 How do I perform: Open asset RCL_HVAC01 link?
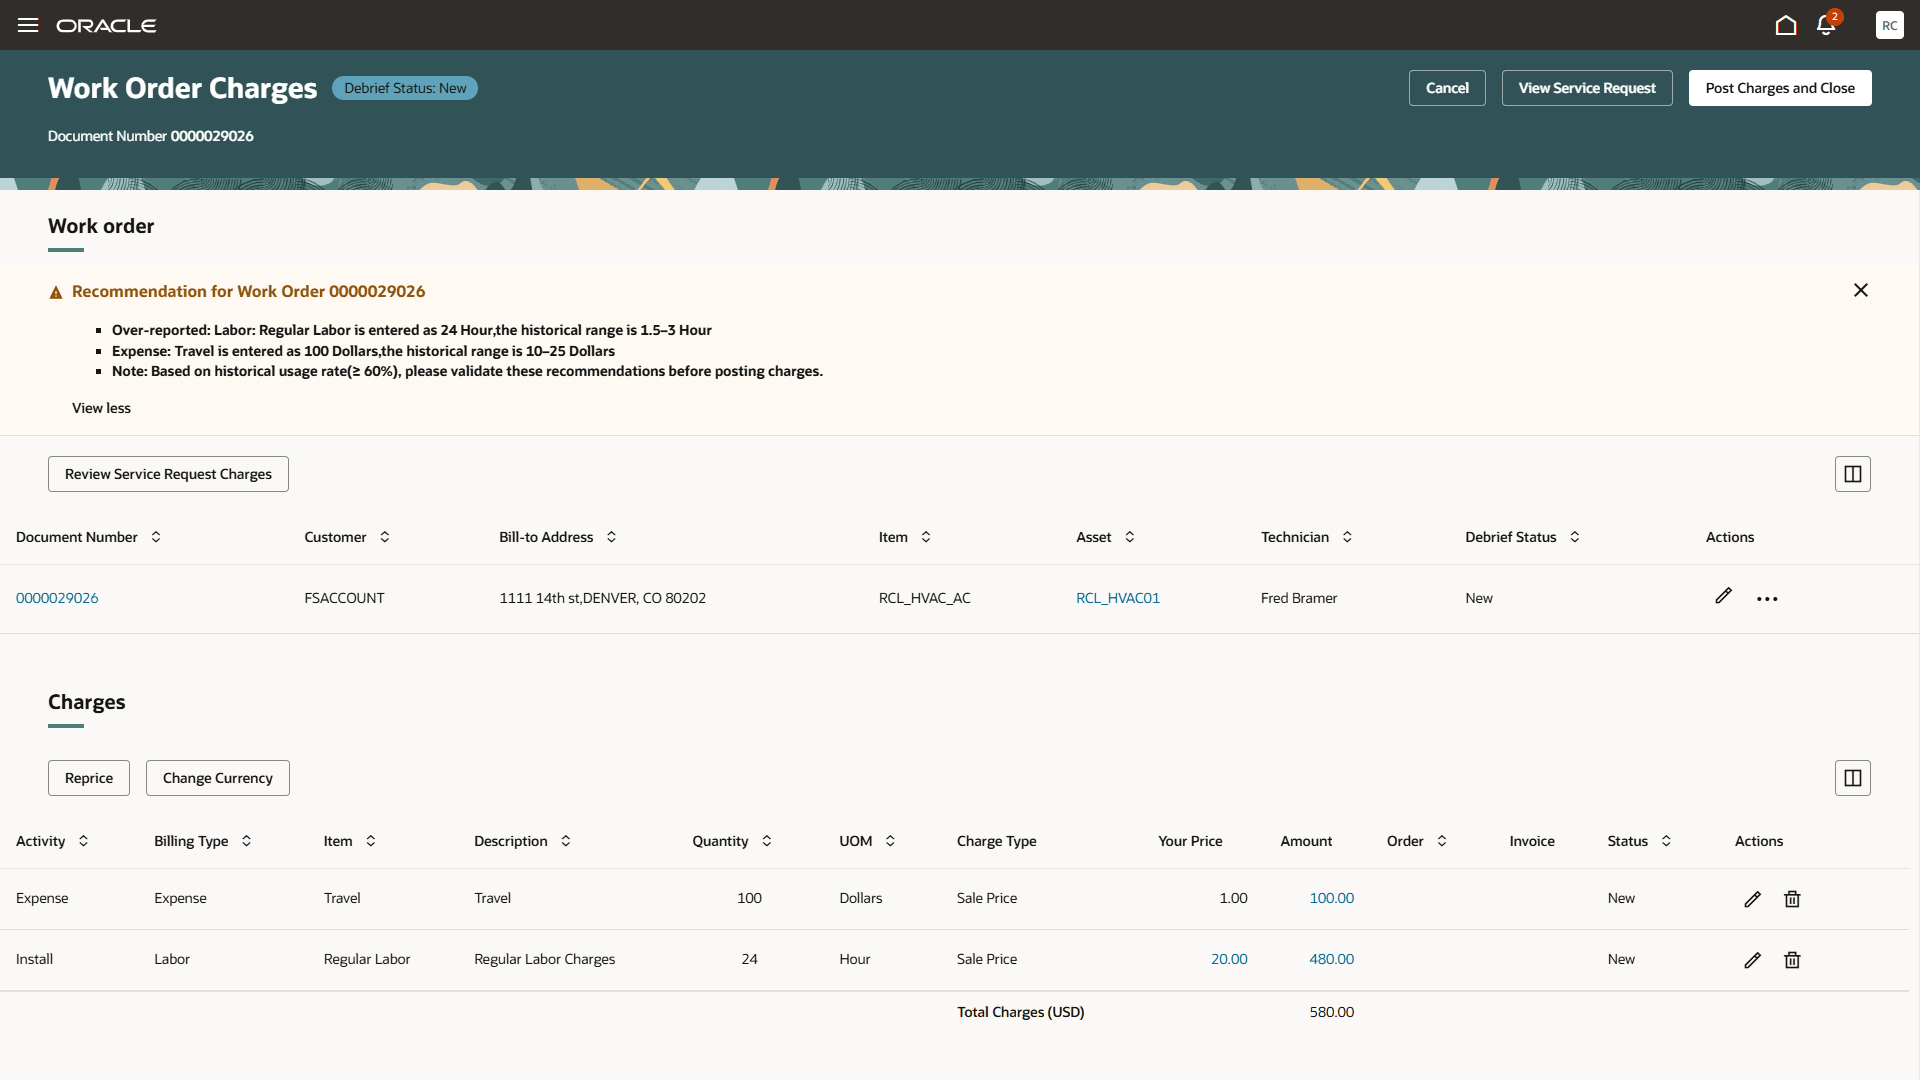point(1118,598)
